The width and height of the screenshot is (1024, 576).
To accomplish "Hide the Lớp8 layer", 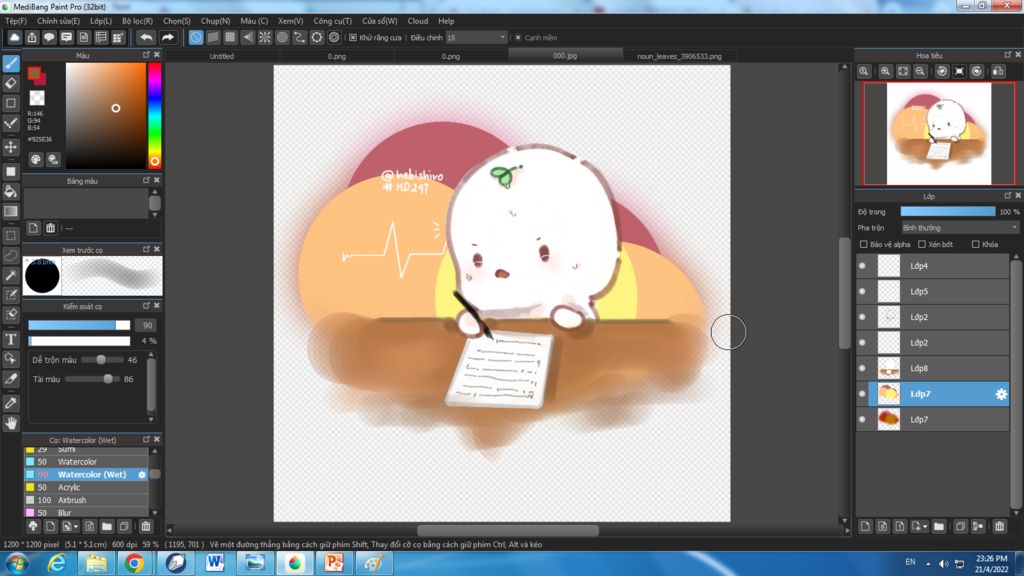I will (x=862, y=368).
